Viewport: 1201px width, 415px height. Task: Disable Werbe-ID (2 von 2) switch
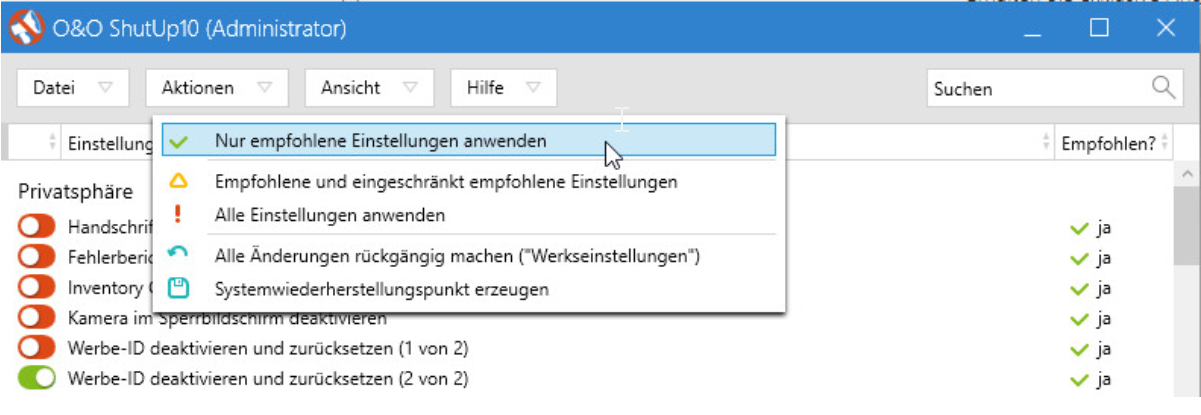pos(37,379)
